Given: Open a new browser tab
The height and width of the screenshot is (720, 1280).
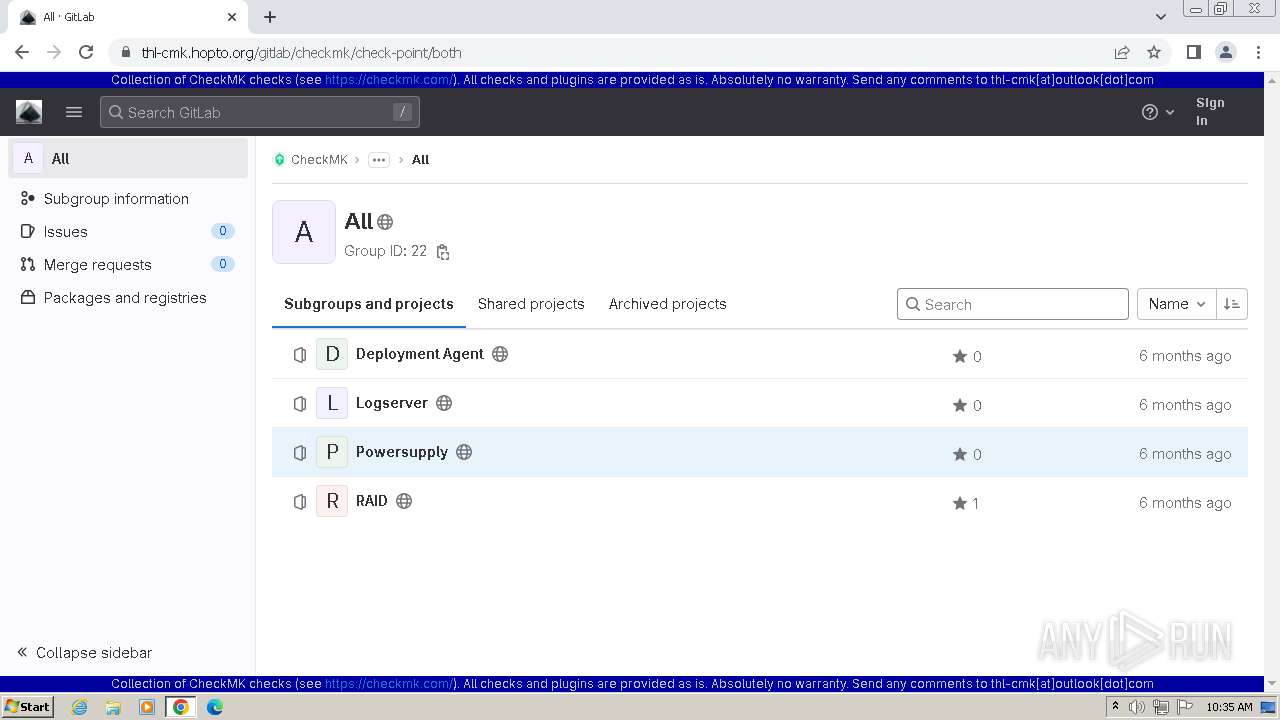Looking at the screenshot, I should pos(270,17).
